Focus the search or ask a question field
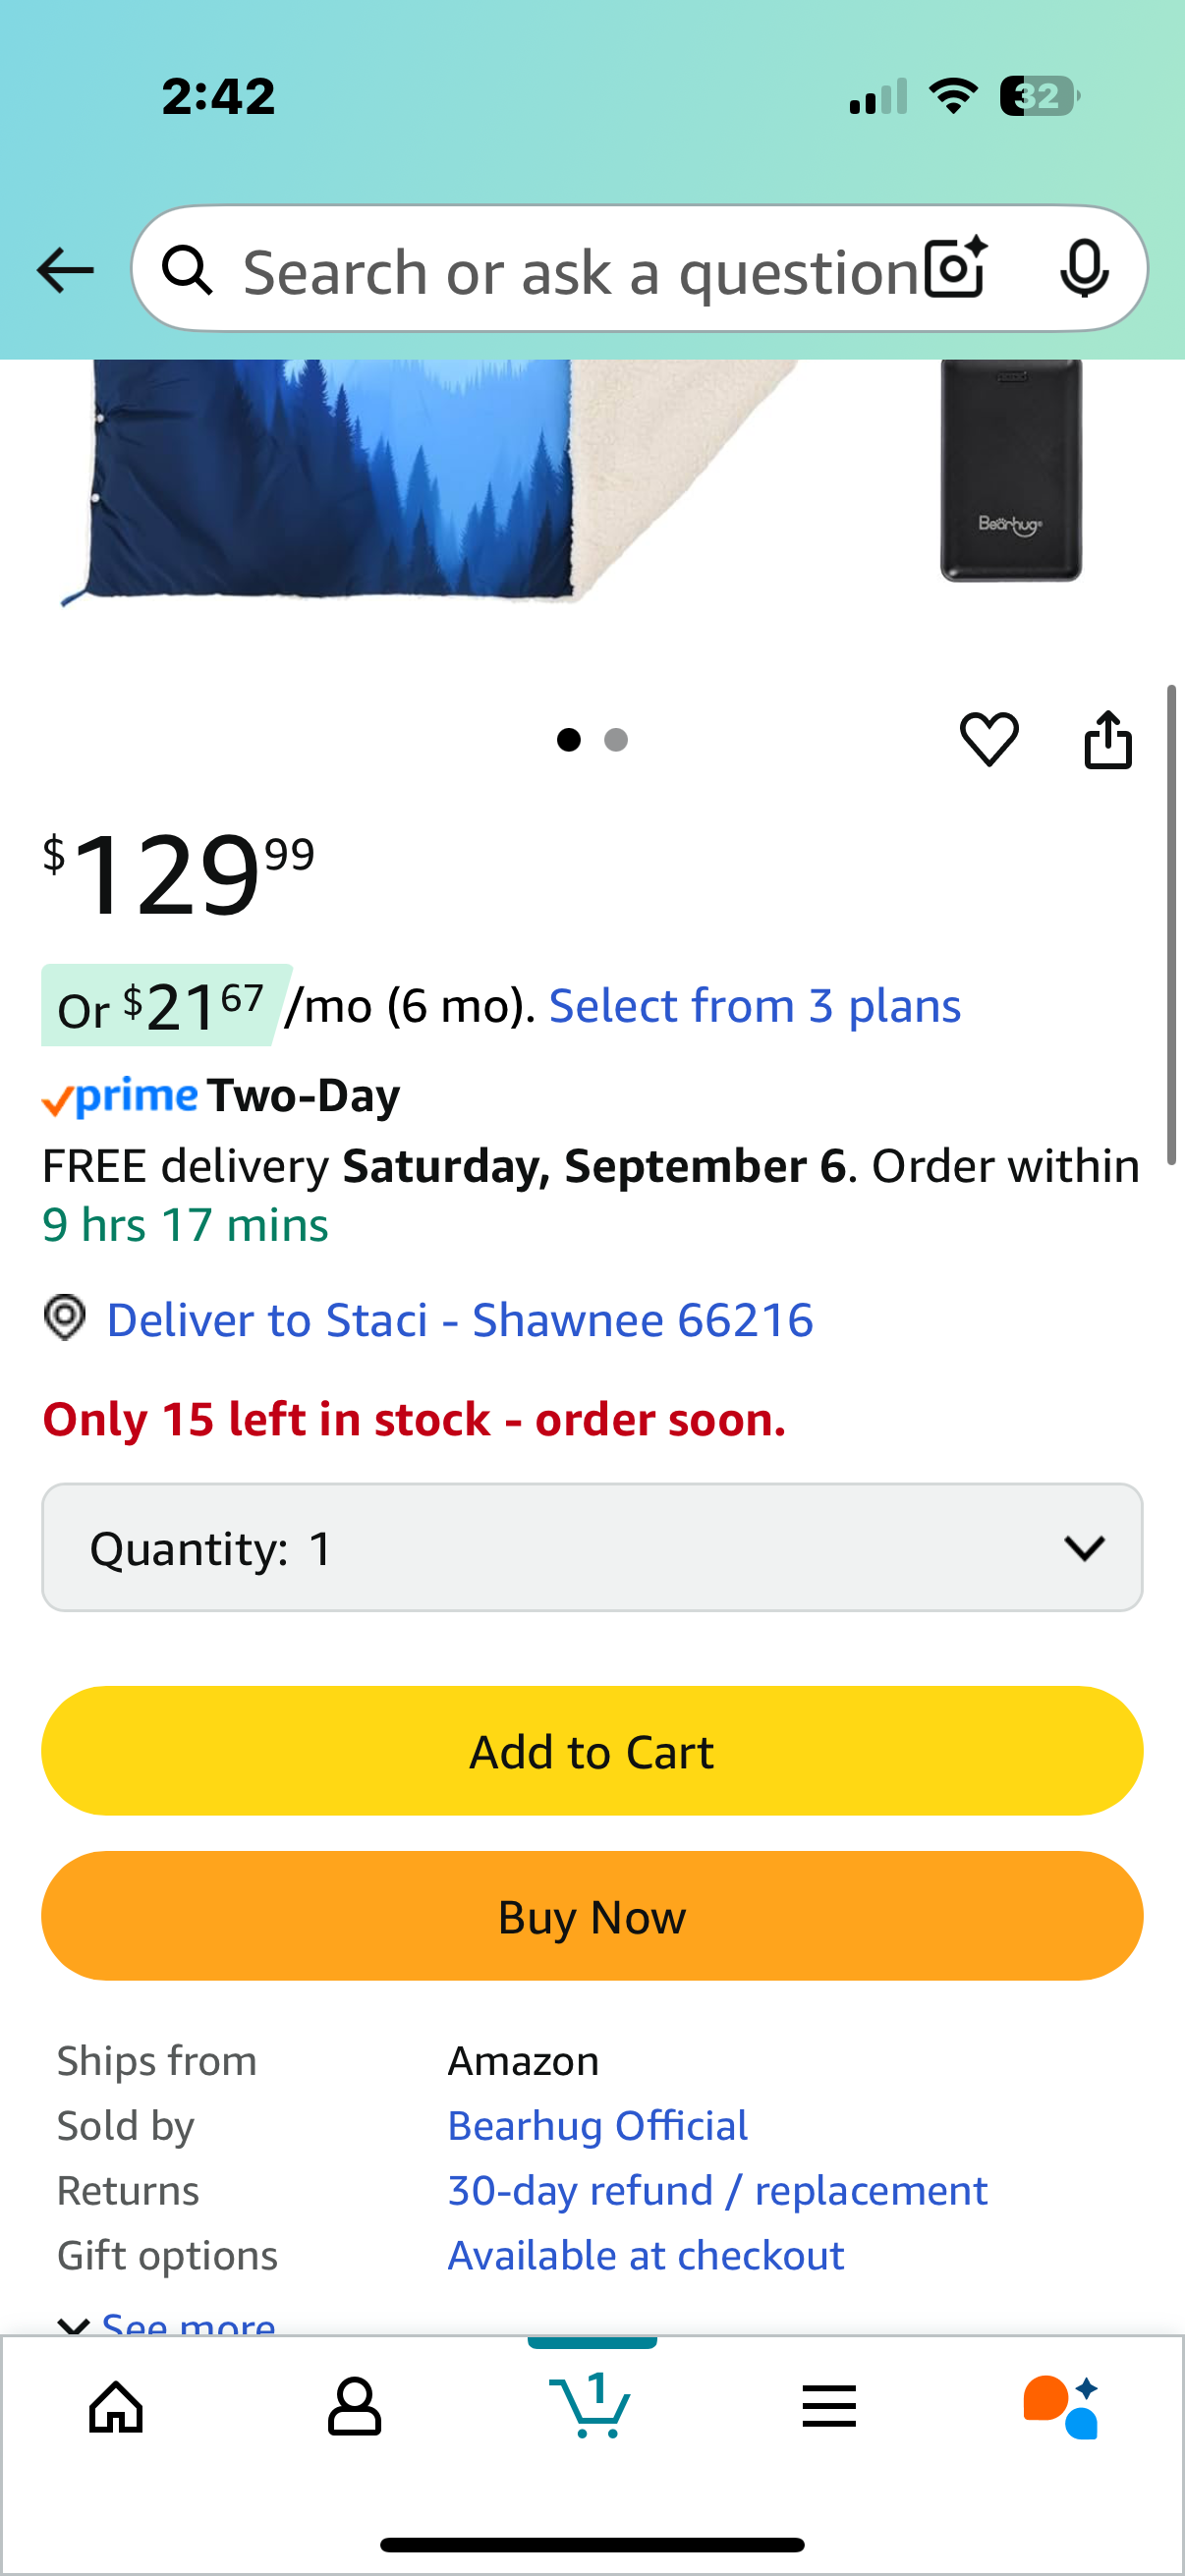Viewport: 1185px width, 2576px height. tap(580, 270)
